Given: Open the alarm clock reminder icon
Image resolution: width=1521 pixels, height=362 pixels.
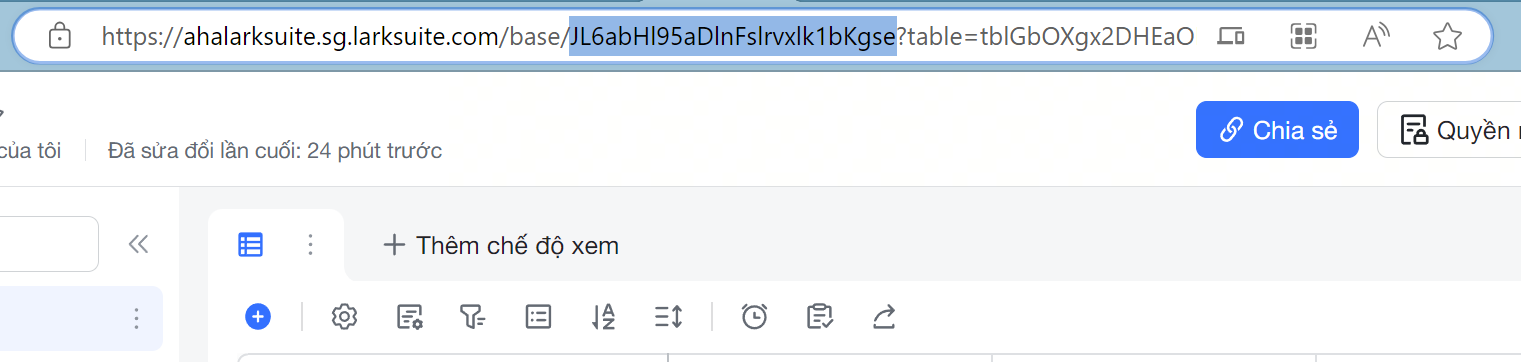Looking at the screenshot, I should (x=754, y=317).
